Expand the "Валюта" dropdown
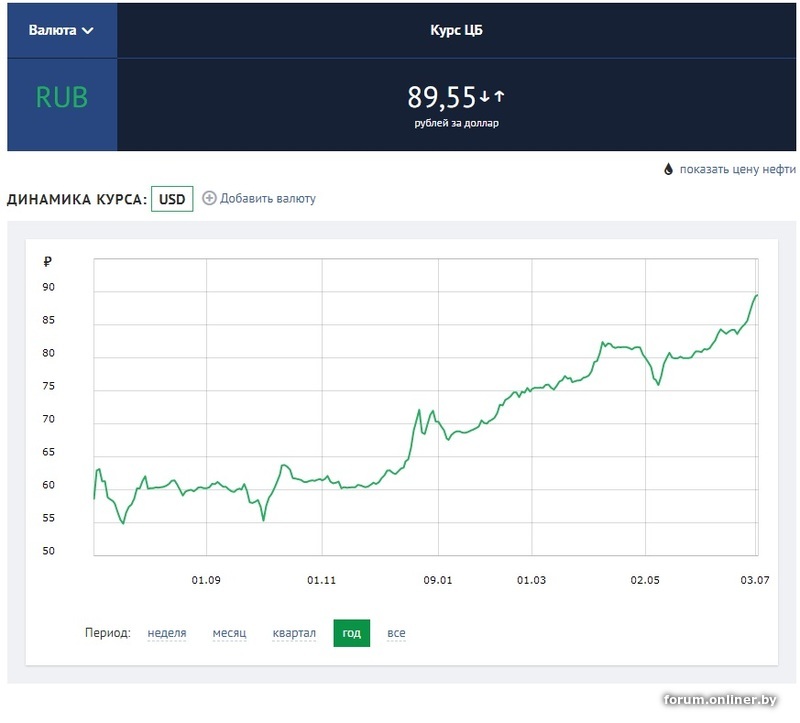 click(x=62, y=30)
